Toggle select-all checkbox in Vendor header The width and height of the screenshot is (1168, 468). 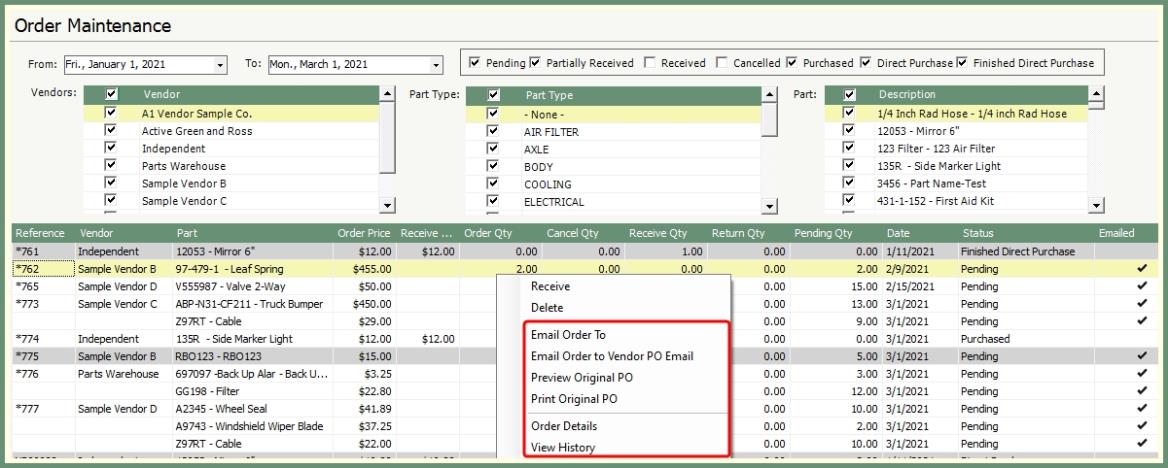[111, 94]
